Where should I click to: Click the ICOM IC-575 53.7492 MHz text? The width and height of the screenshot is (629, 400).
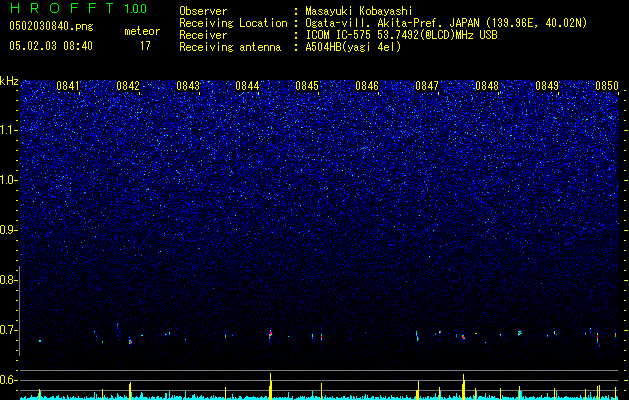(401, 35)
